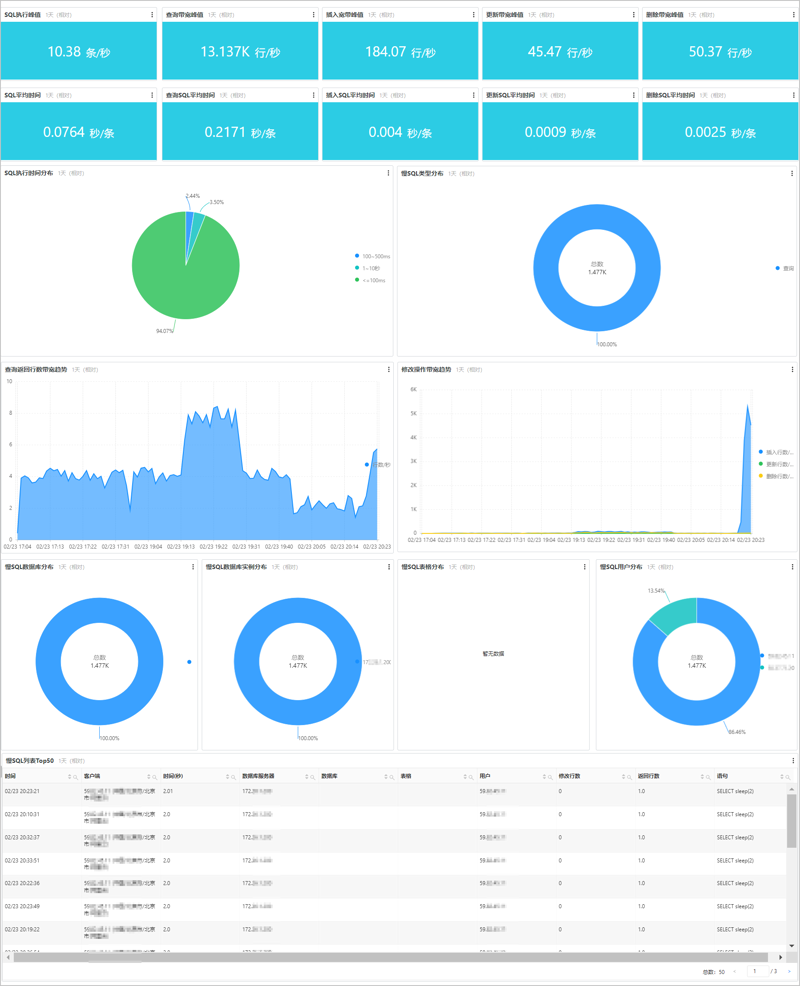Expand the options menu for 慢SQL列表Top50 table
This screenshot has width=800, height=986.
tap(793, 760)
